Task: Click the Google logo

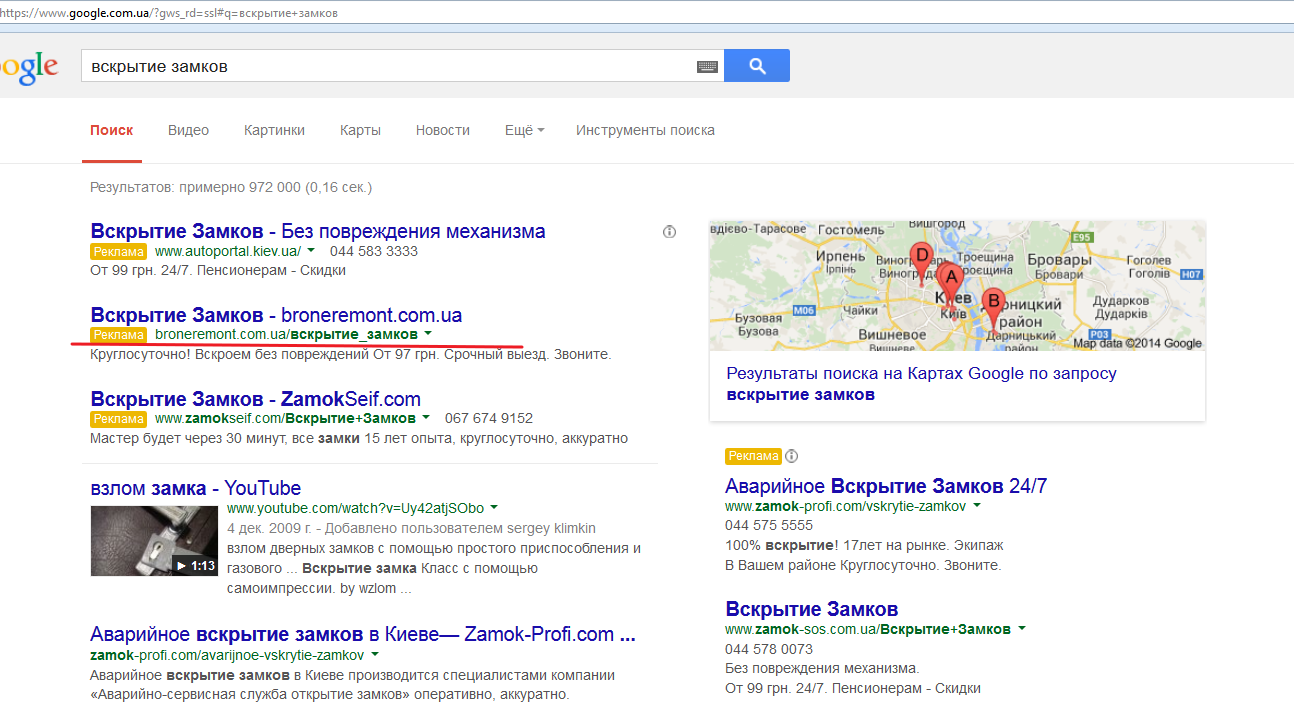Action: click(29, 67)
